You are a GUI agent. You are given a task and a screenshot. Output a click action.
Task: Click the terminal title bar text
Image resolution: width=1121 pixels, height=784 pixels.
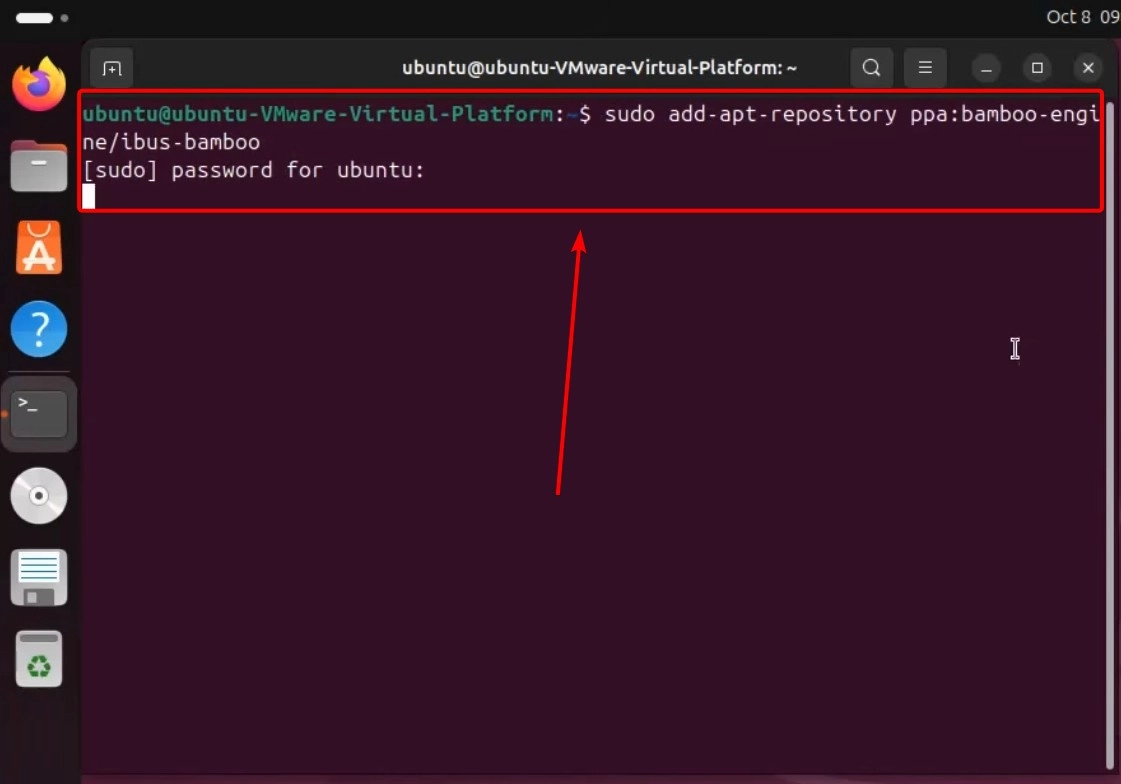(x=599, y=68)
